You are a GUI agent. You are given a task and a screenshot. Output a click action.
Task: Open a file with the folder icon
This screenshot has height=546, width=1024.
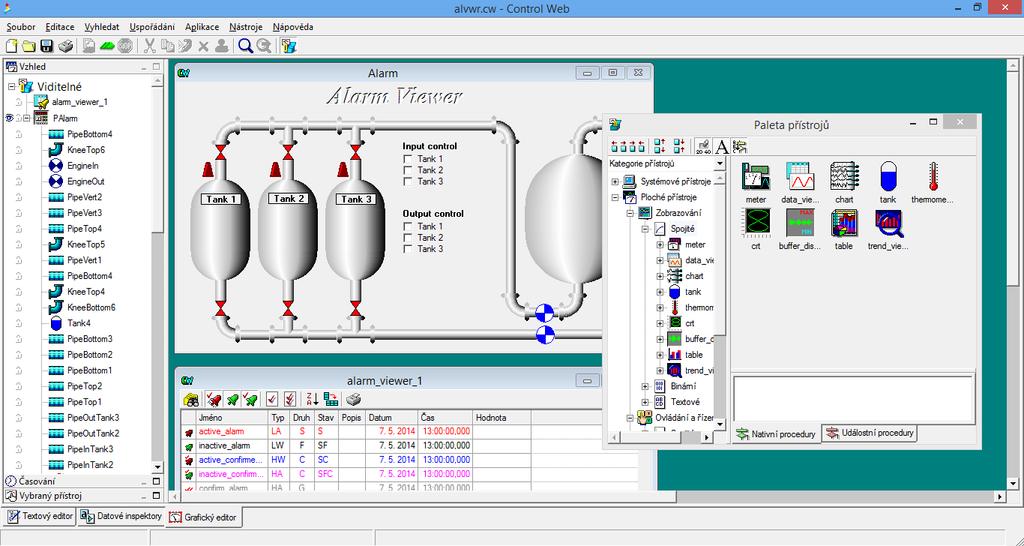pos(29,46)
